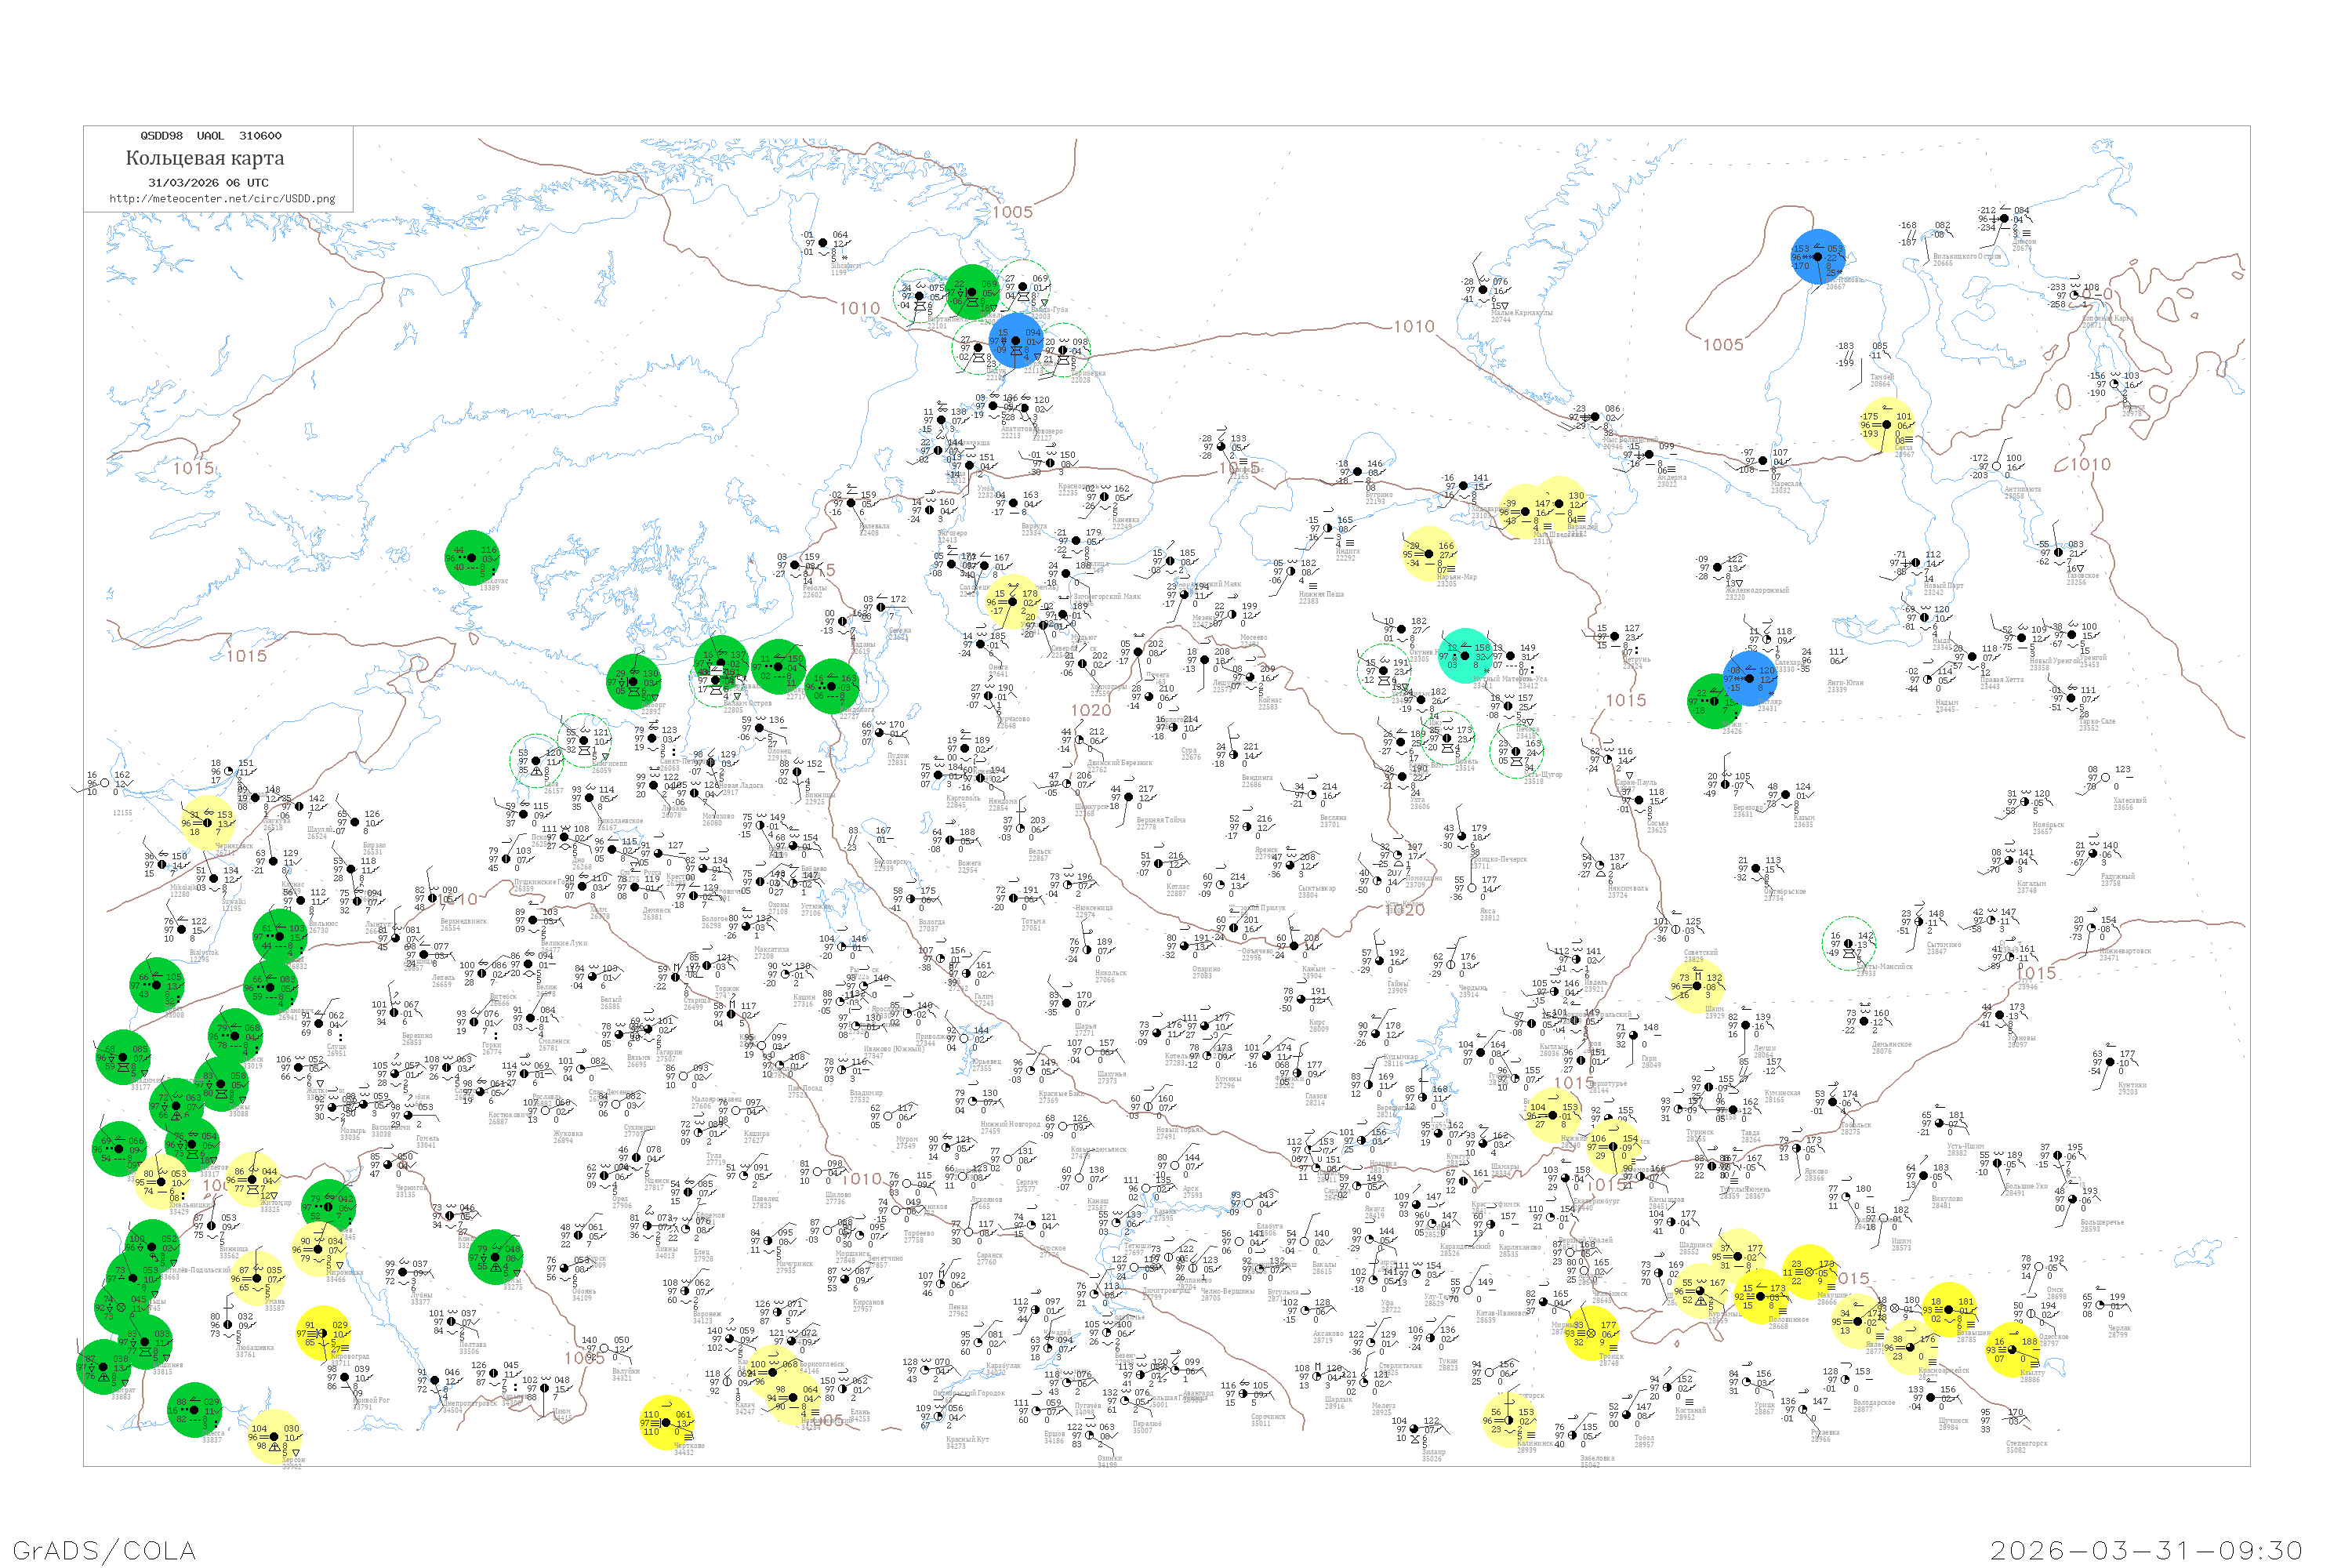Click the Амдерма station marker
Image resolution: width=2352 pixels, height=1568 pixels.
click(1649, 455)
